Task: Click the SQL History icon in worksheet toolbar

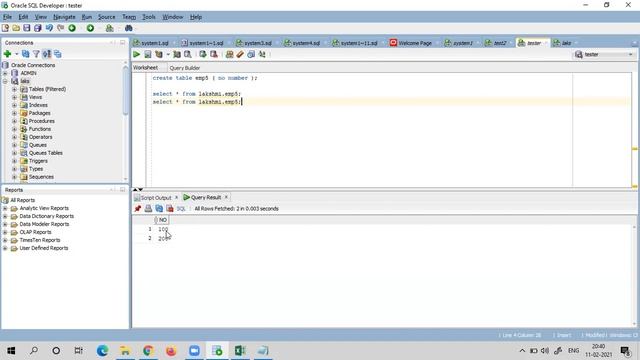Action: [251, 54]
